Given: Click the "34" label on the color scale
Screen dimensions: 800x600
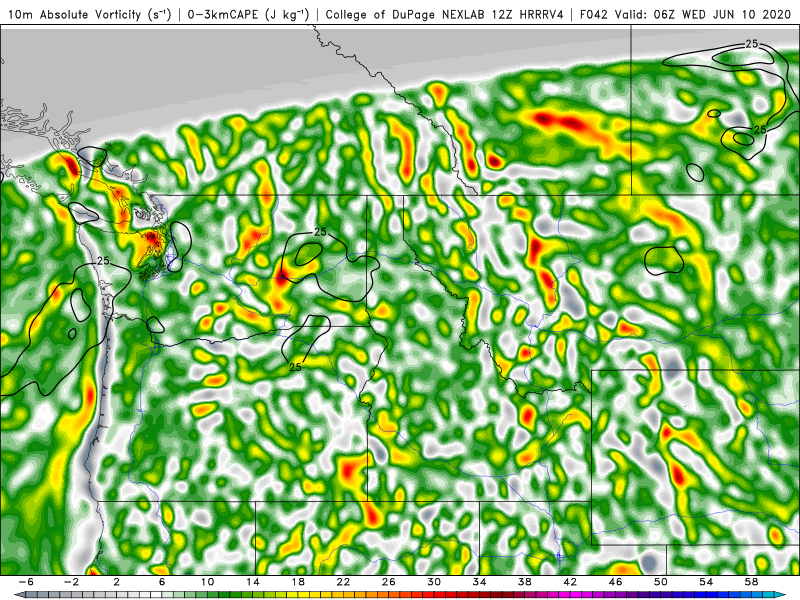Looking at the screenshot, I should 480,582.
